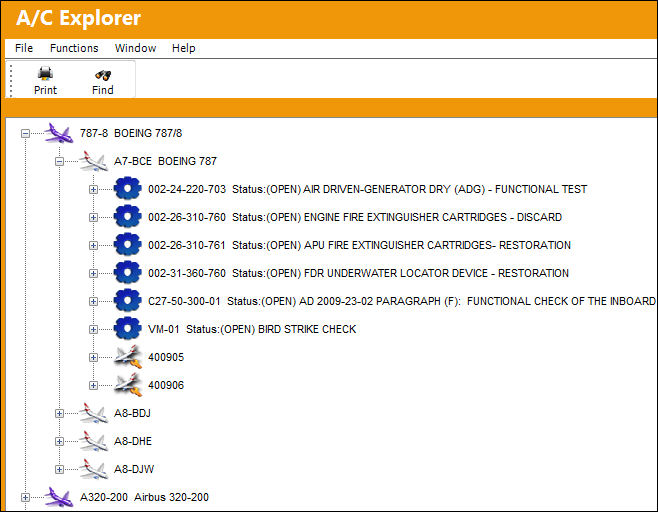Viewport: 658px width, 512px height.
Task: Expand task 002-26-310-761 node
Action: coord(94,246)
